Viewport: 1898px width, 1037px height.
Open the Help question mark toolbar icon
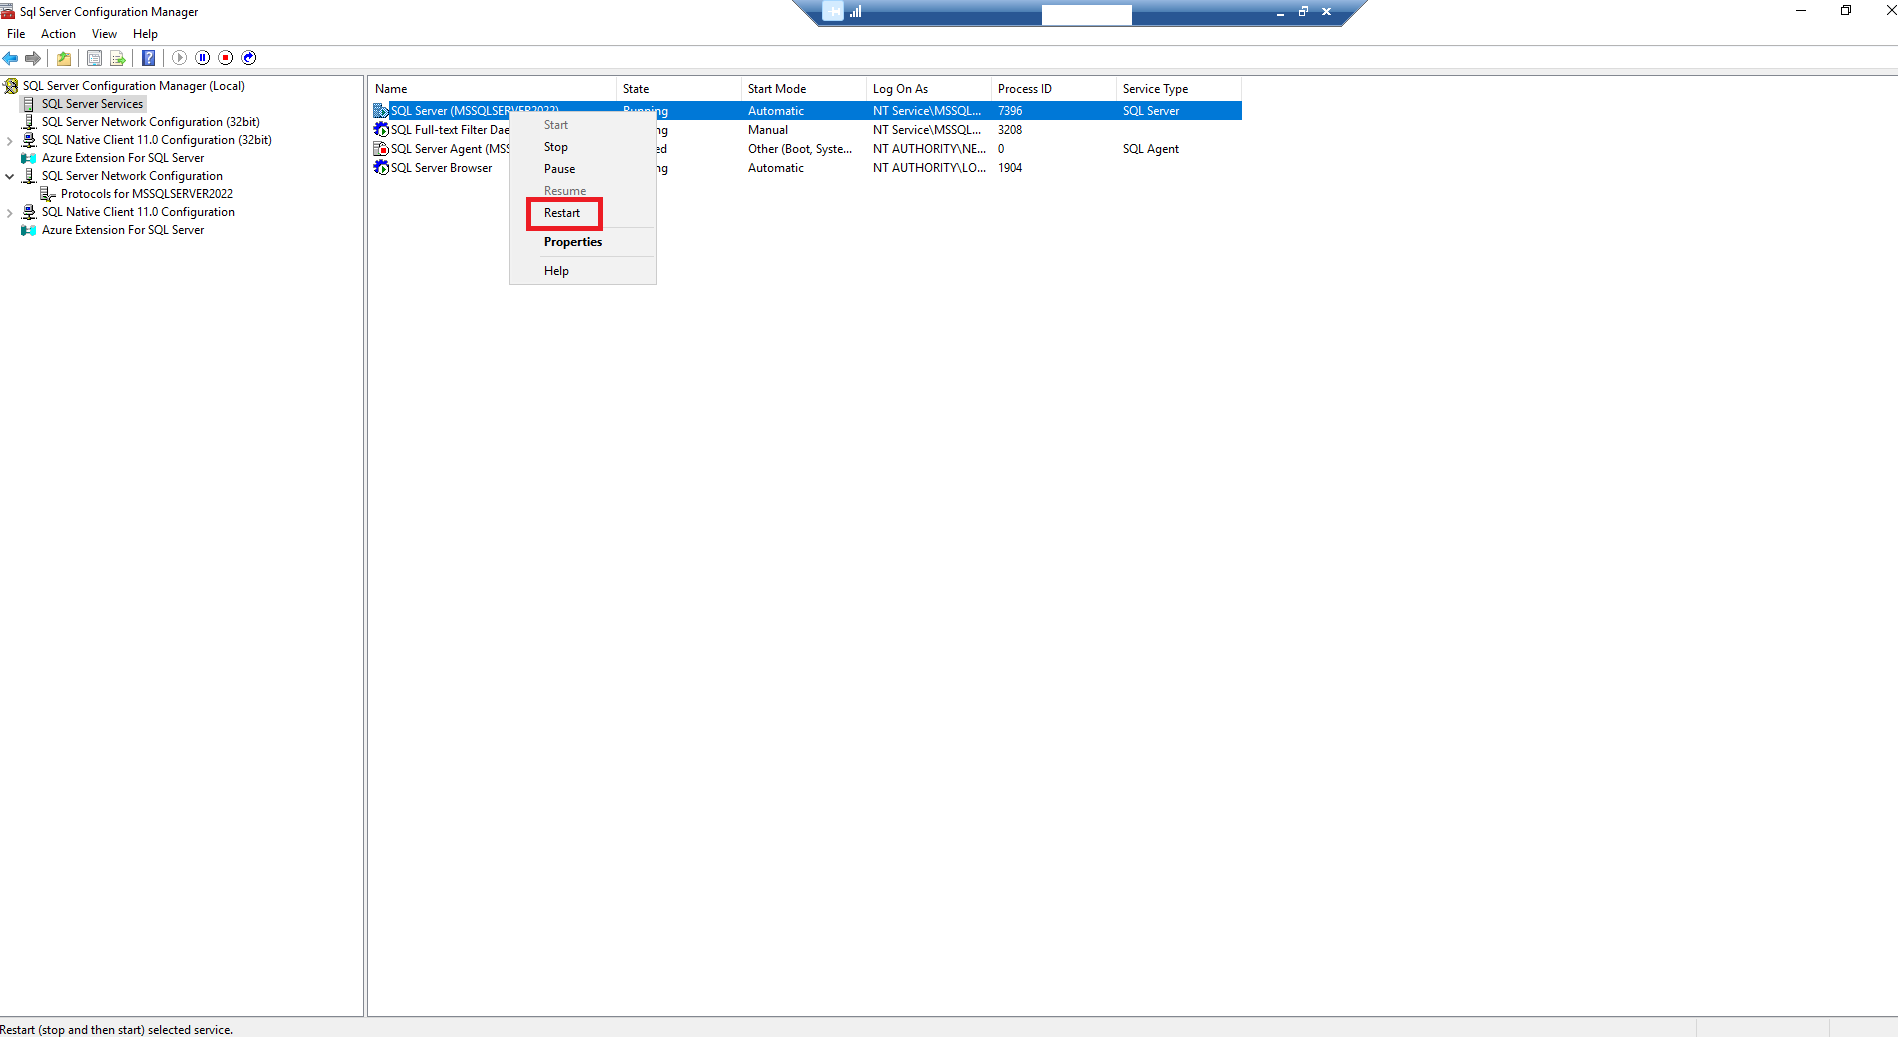pyautogui.click(x=148, y=58)
